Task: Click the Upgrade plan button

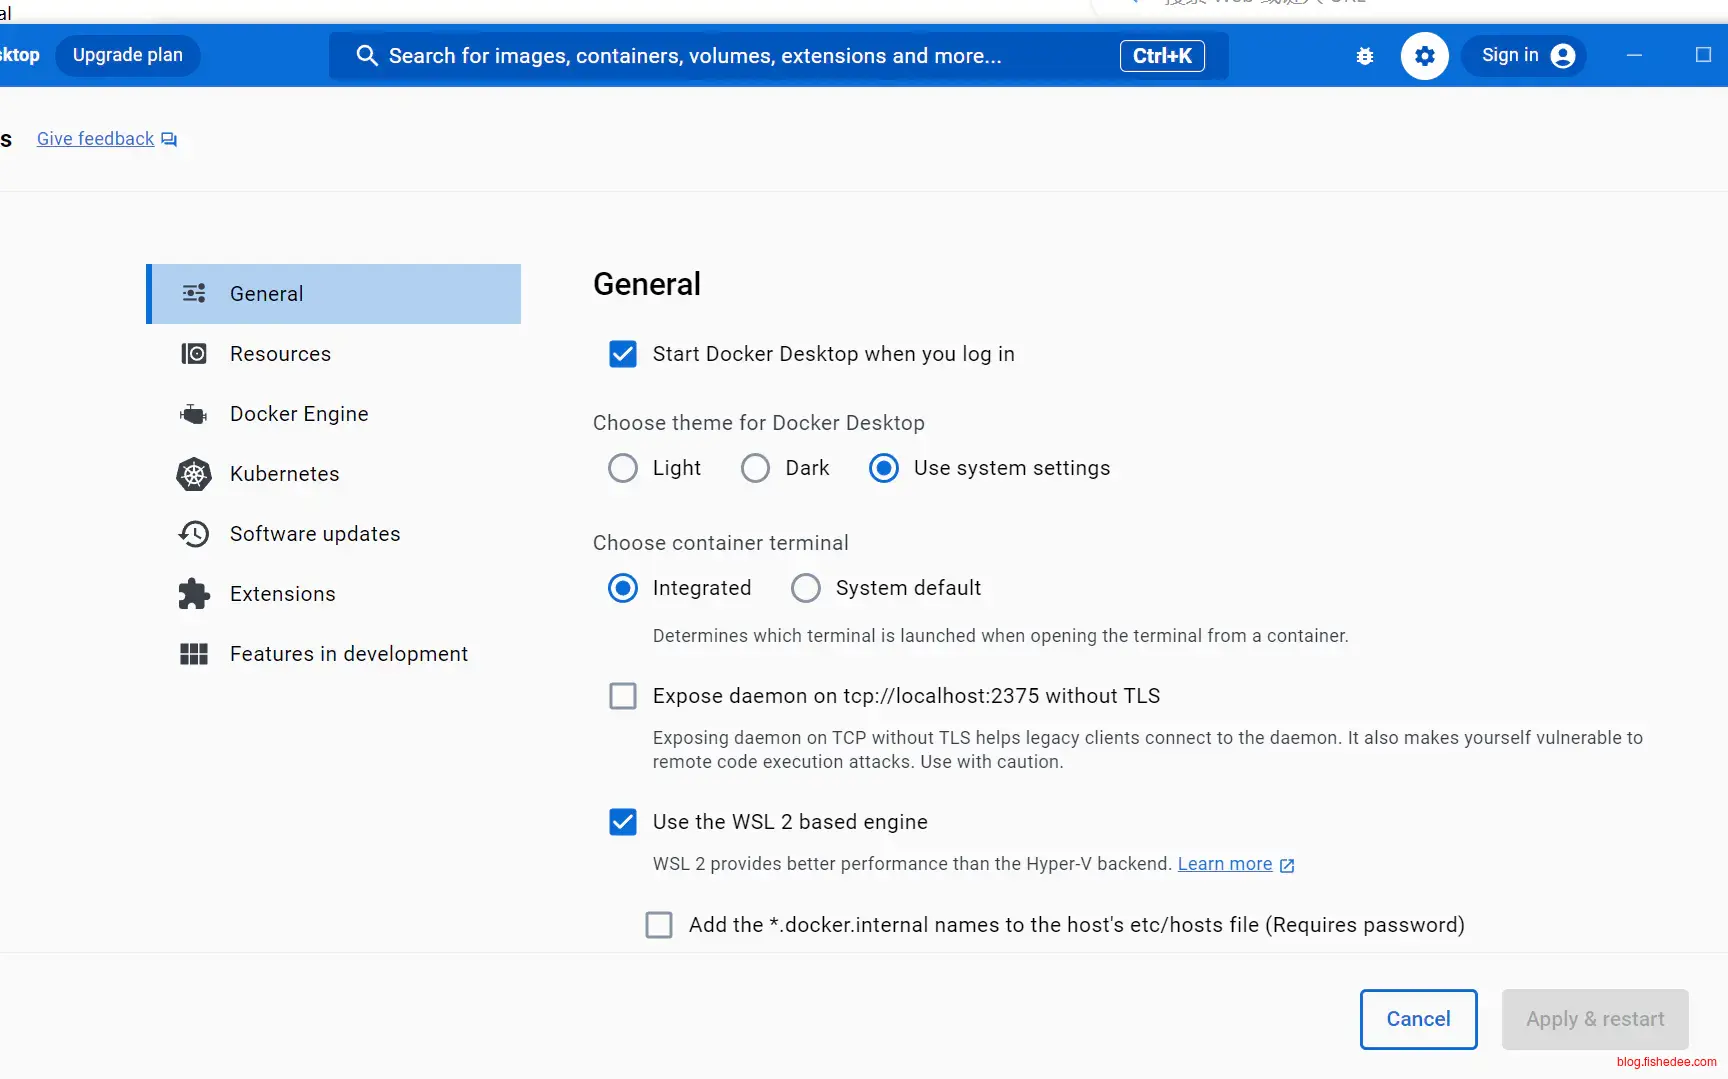Action: click(128, 55)
